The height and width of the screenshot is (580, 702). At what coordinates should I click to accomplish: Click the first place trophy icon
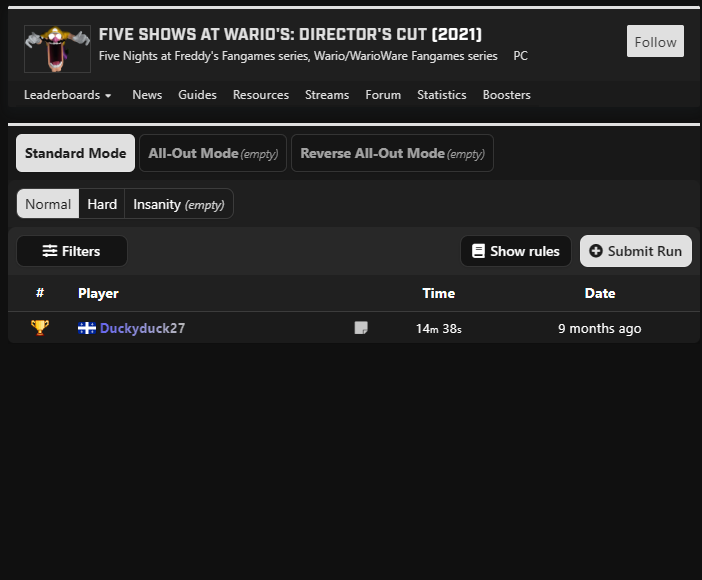[x=40, y=328]
